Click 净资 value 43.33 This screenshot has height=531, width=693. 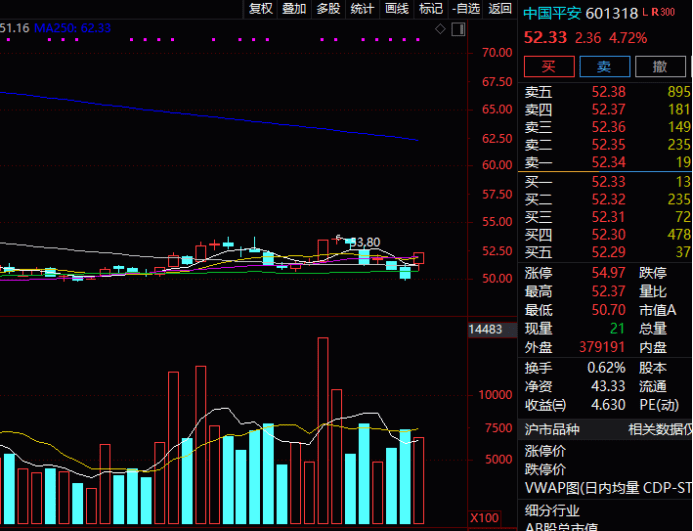(x=608, y=386)
